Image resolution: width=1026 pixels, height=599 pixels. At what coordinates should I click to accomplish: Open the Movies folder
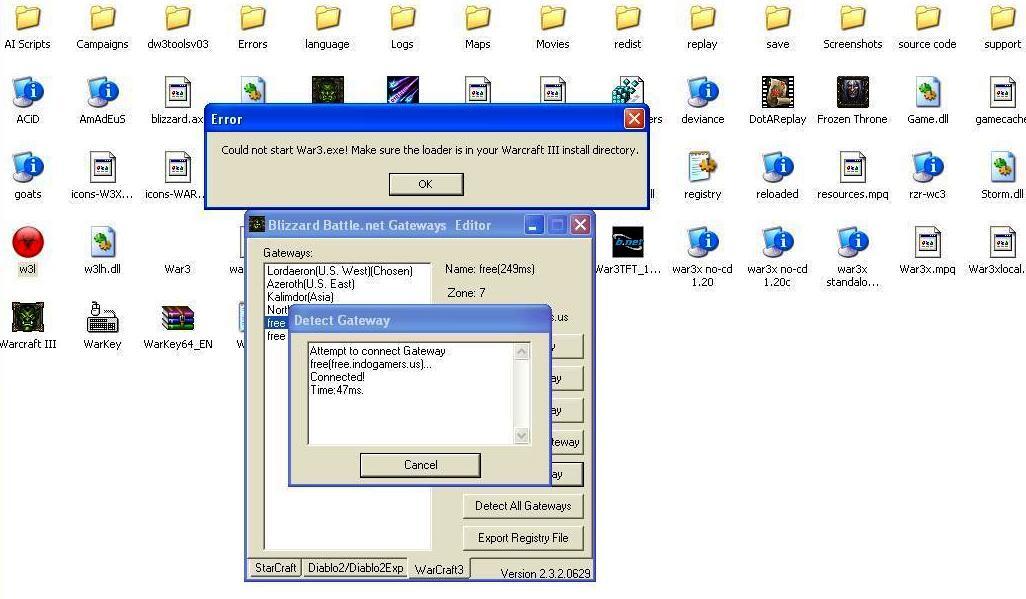click(552, 18)
